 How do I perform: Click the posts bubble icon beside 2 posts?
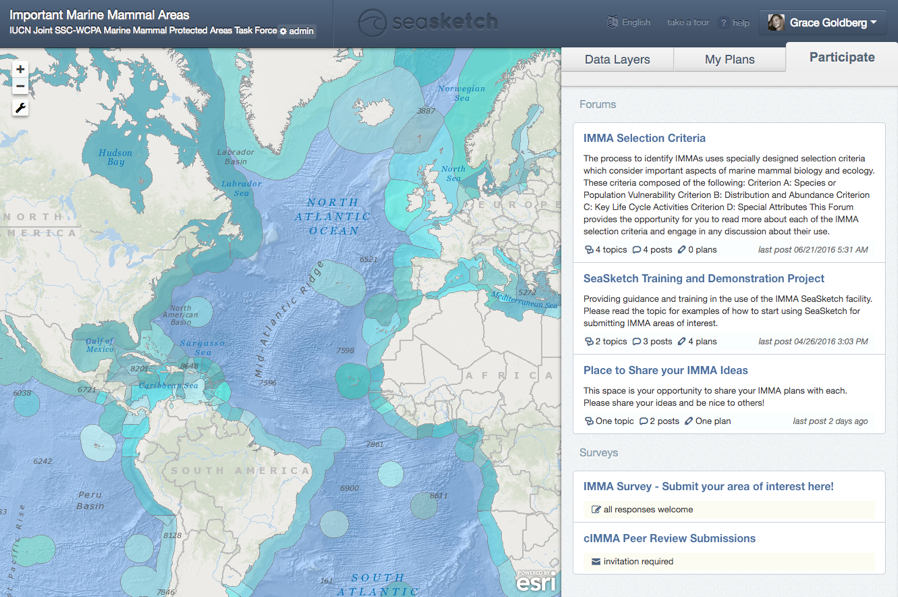point(643,421)
